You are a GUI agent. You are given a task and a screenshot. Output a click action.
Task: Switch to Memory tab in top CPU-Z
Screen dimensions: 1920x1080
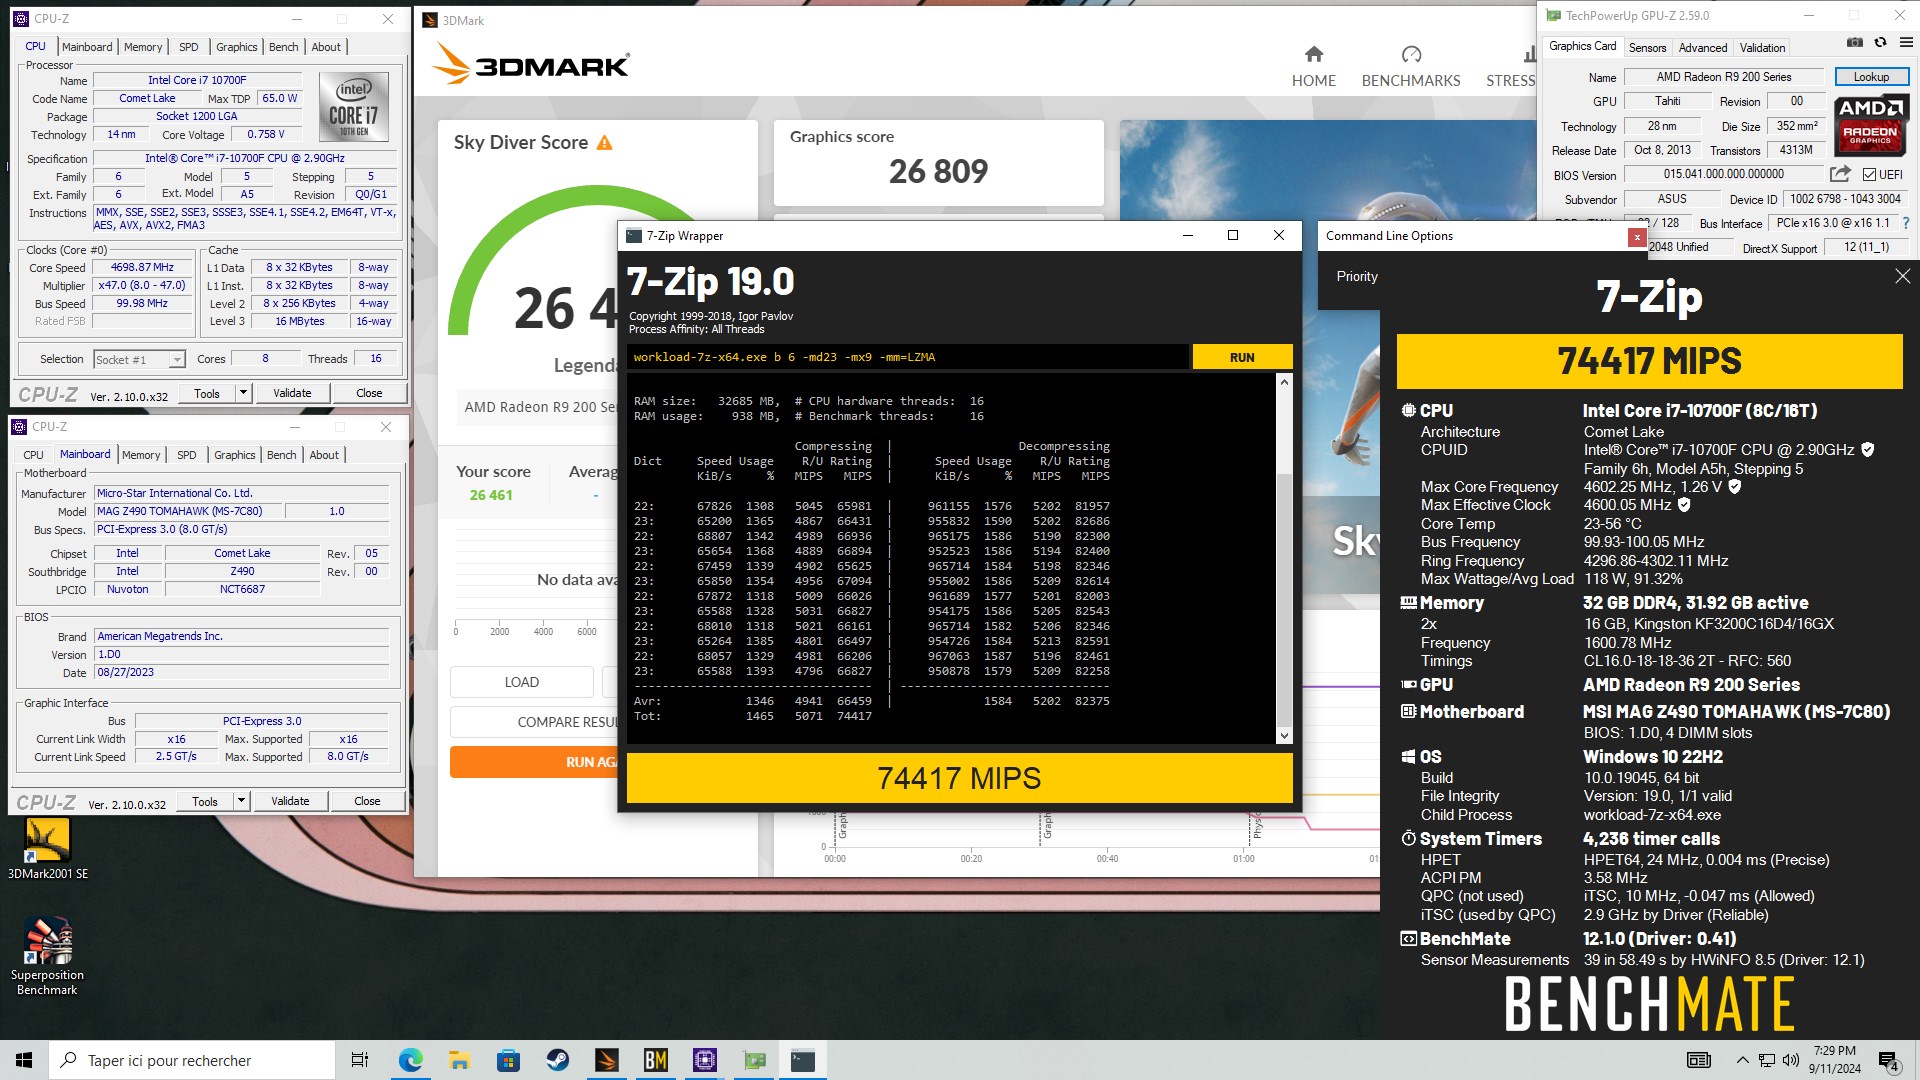(x=143, y=47)
